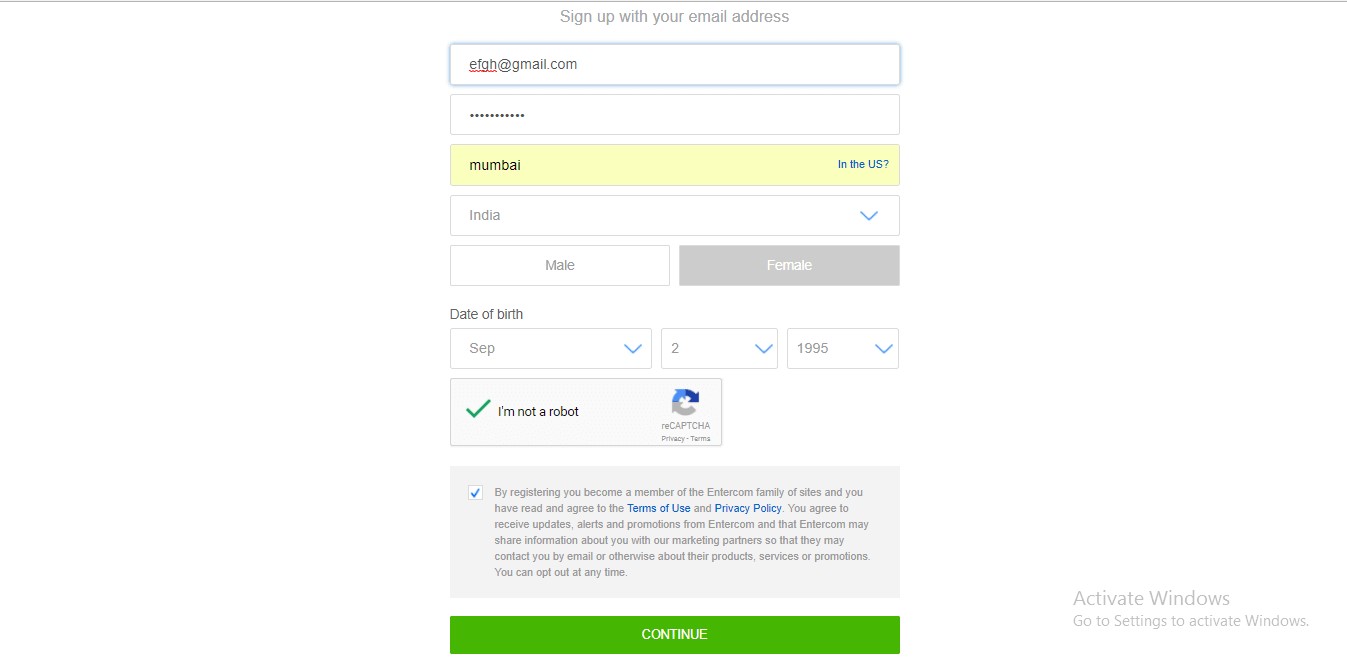The image size is (1347, 662).
Task: Open the Sep birth month dropdown
Action: [x=551, y=348]
